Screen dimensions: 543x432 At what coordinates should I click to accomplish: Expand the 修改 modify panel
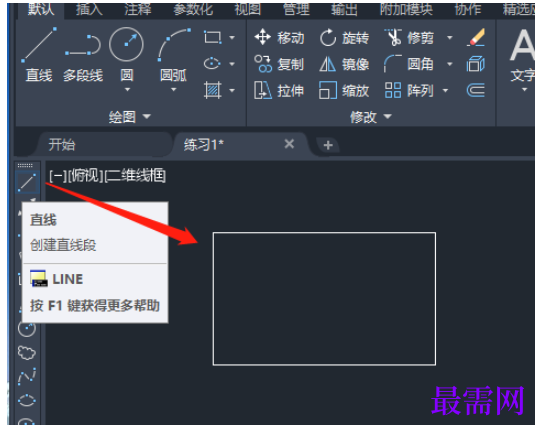click(371, 117)
